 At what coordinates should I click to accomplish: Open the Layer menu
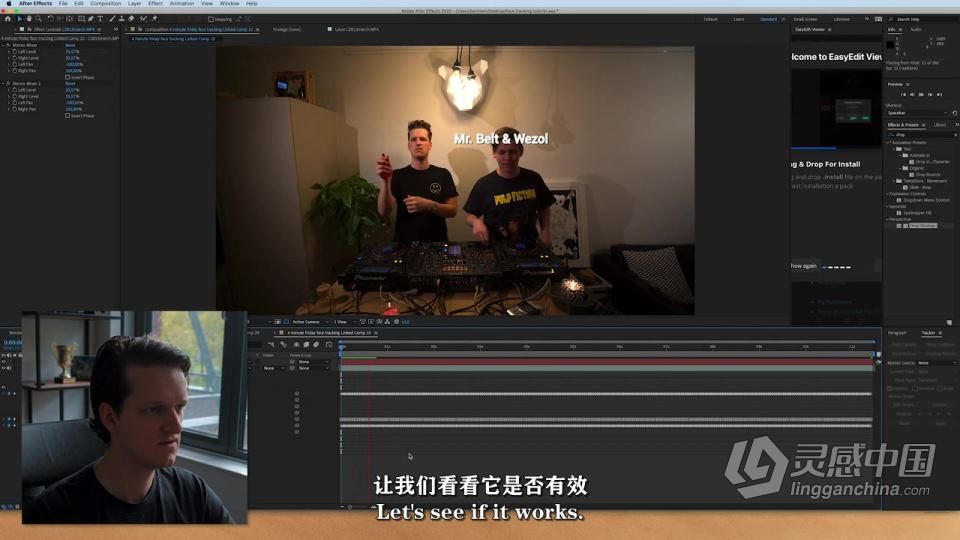(135, 4)
